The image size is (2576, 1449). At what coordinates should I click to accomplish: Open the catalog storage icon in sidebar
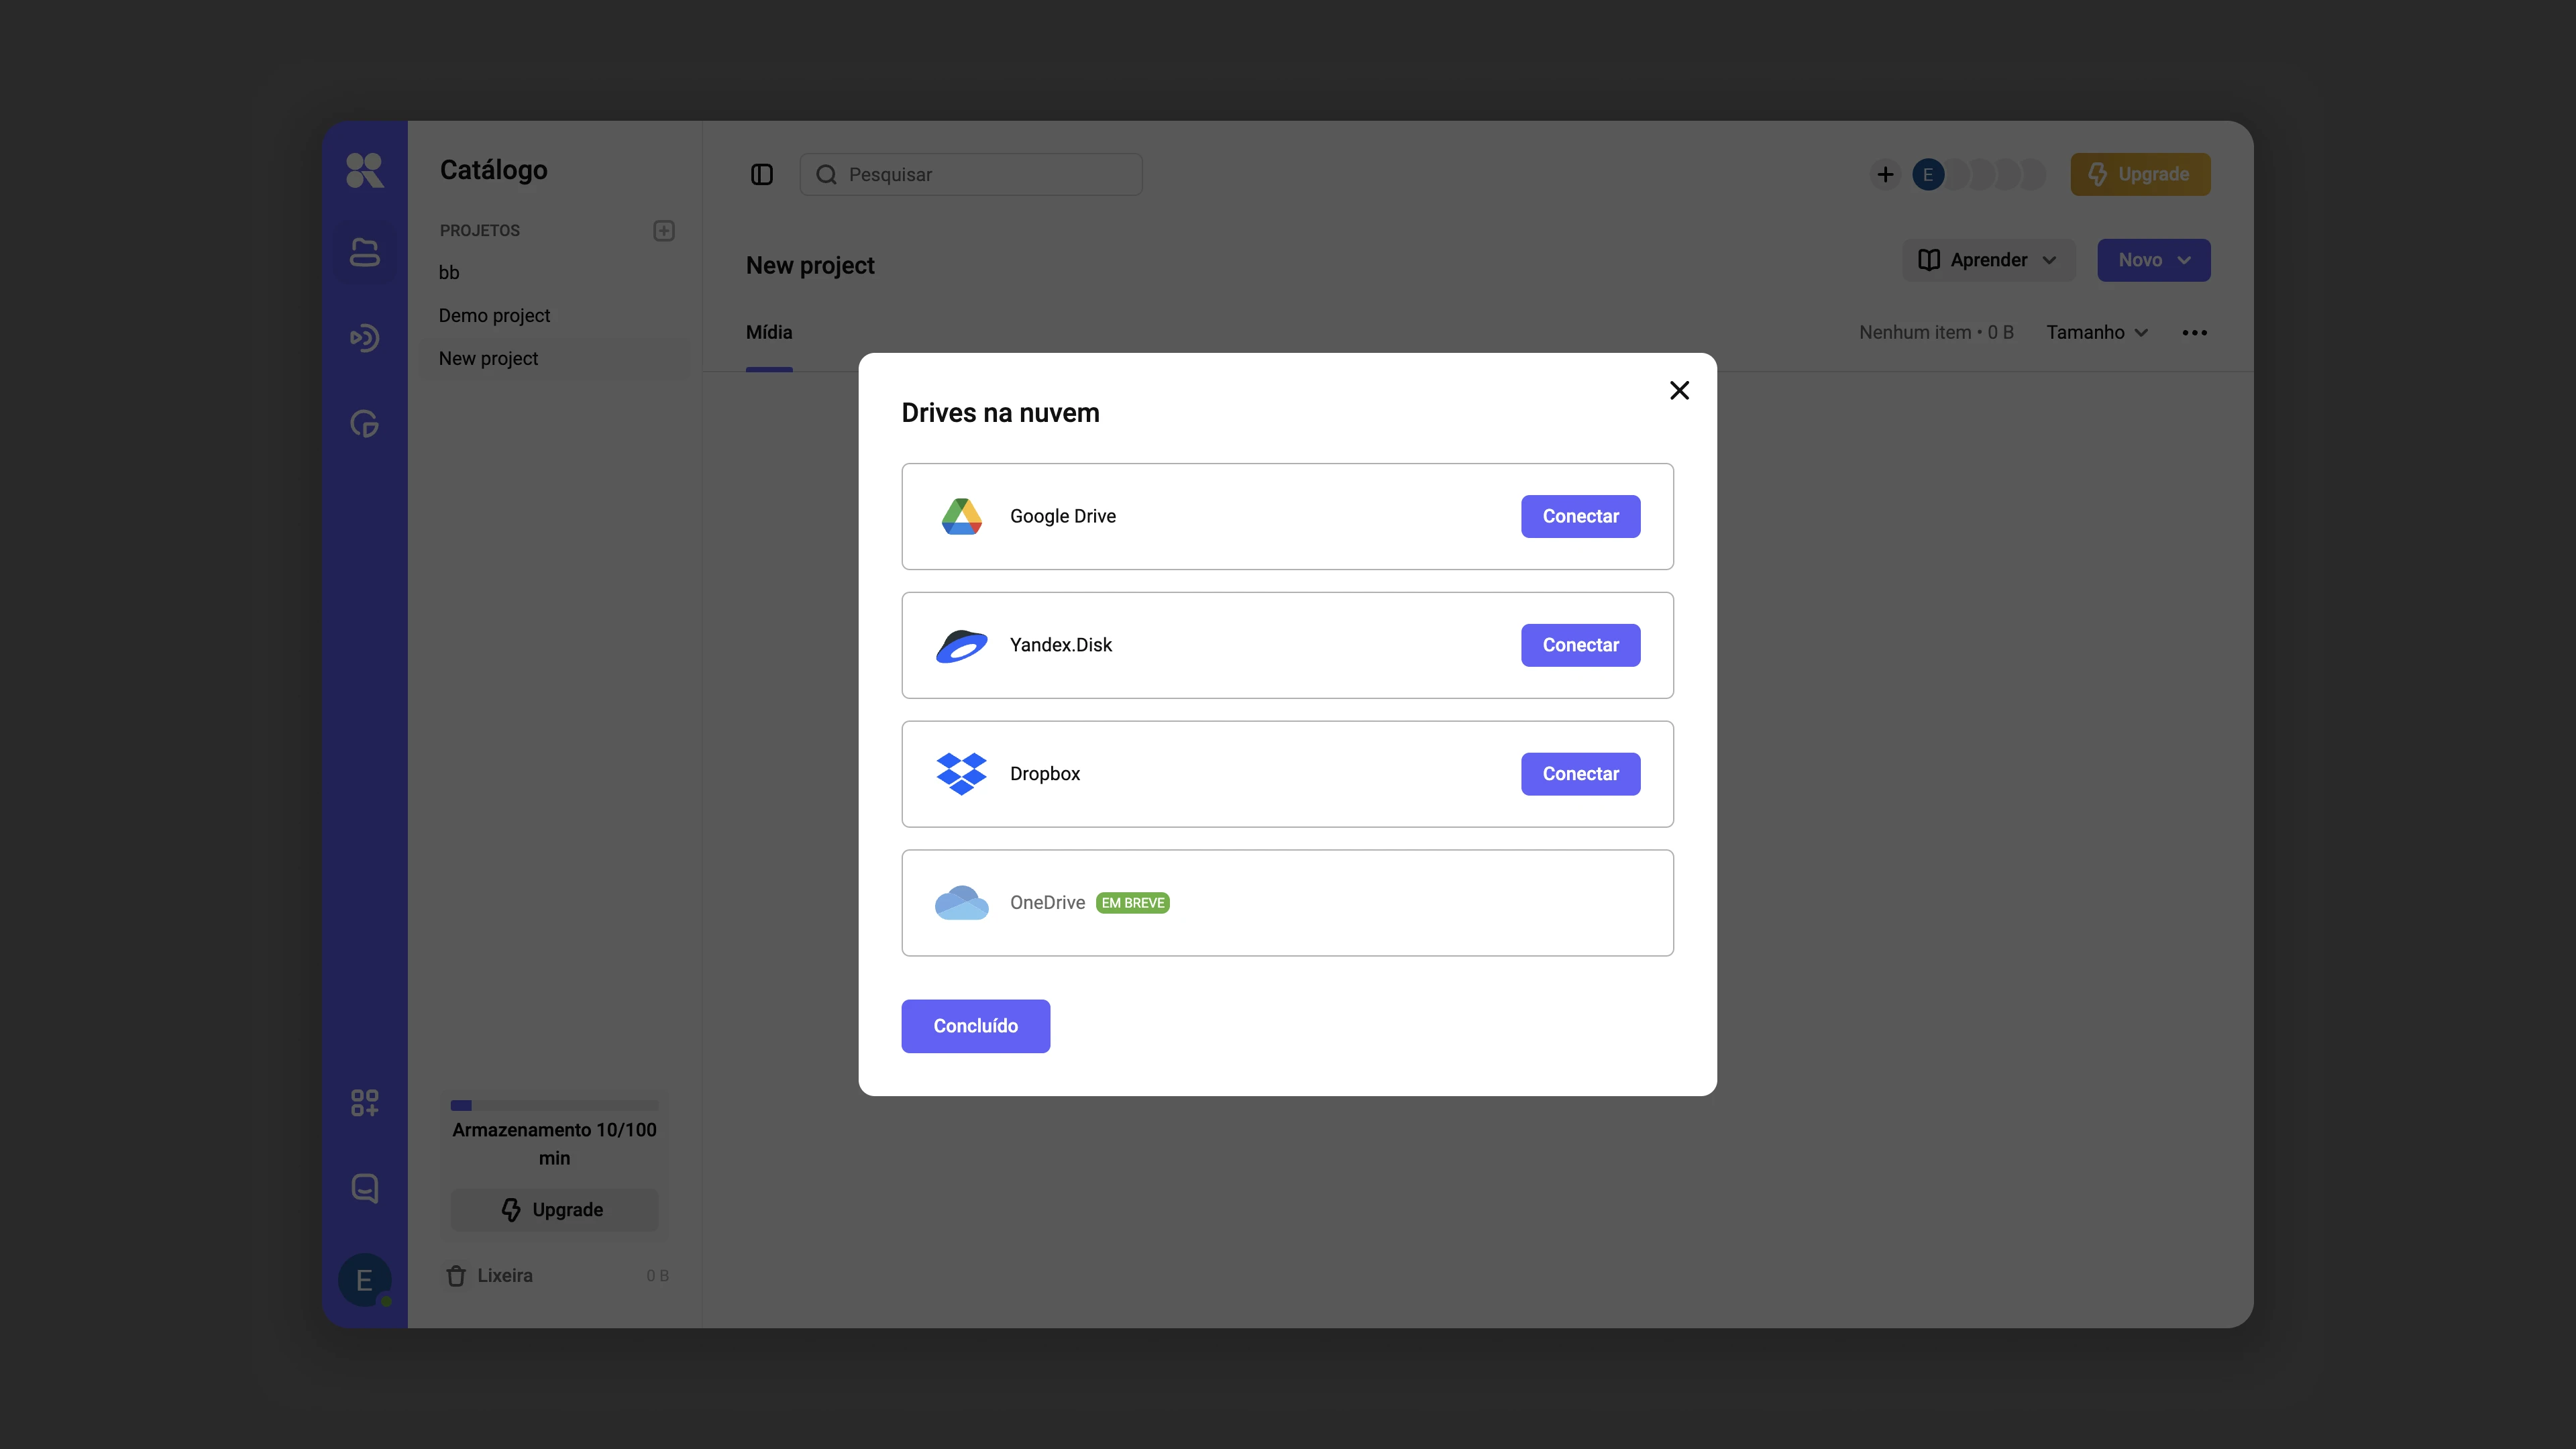click(364, 252)
